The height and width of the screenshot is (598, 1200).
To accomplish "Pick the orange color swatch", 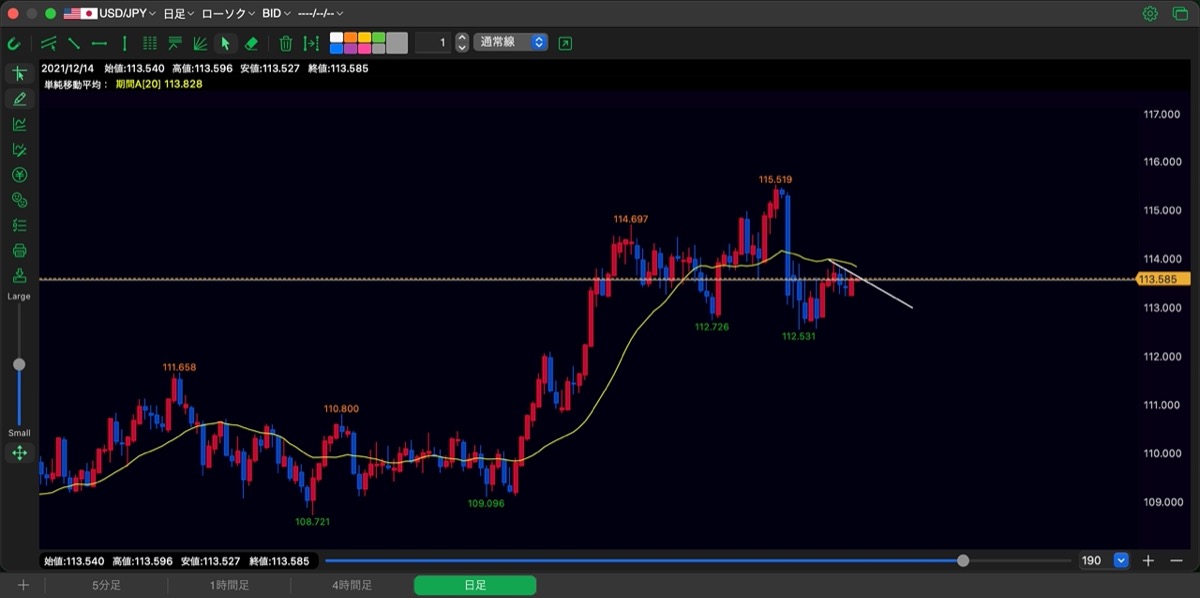I will (350, 38).
